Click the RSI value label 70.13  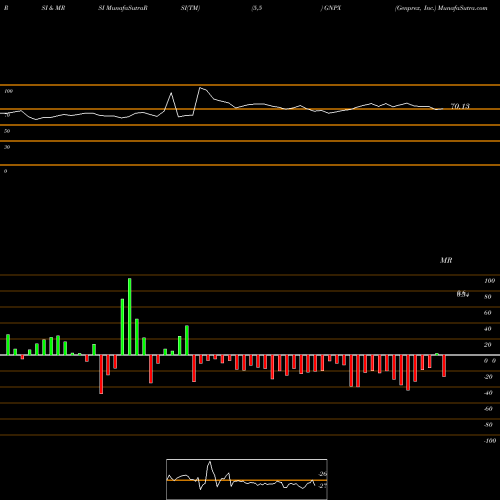click(x=460, y=106)
